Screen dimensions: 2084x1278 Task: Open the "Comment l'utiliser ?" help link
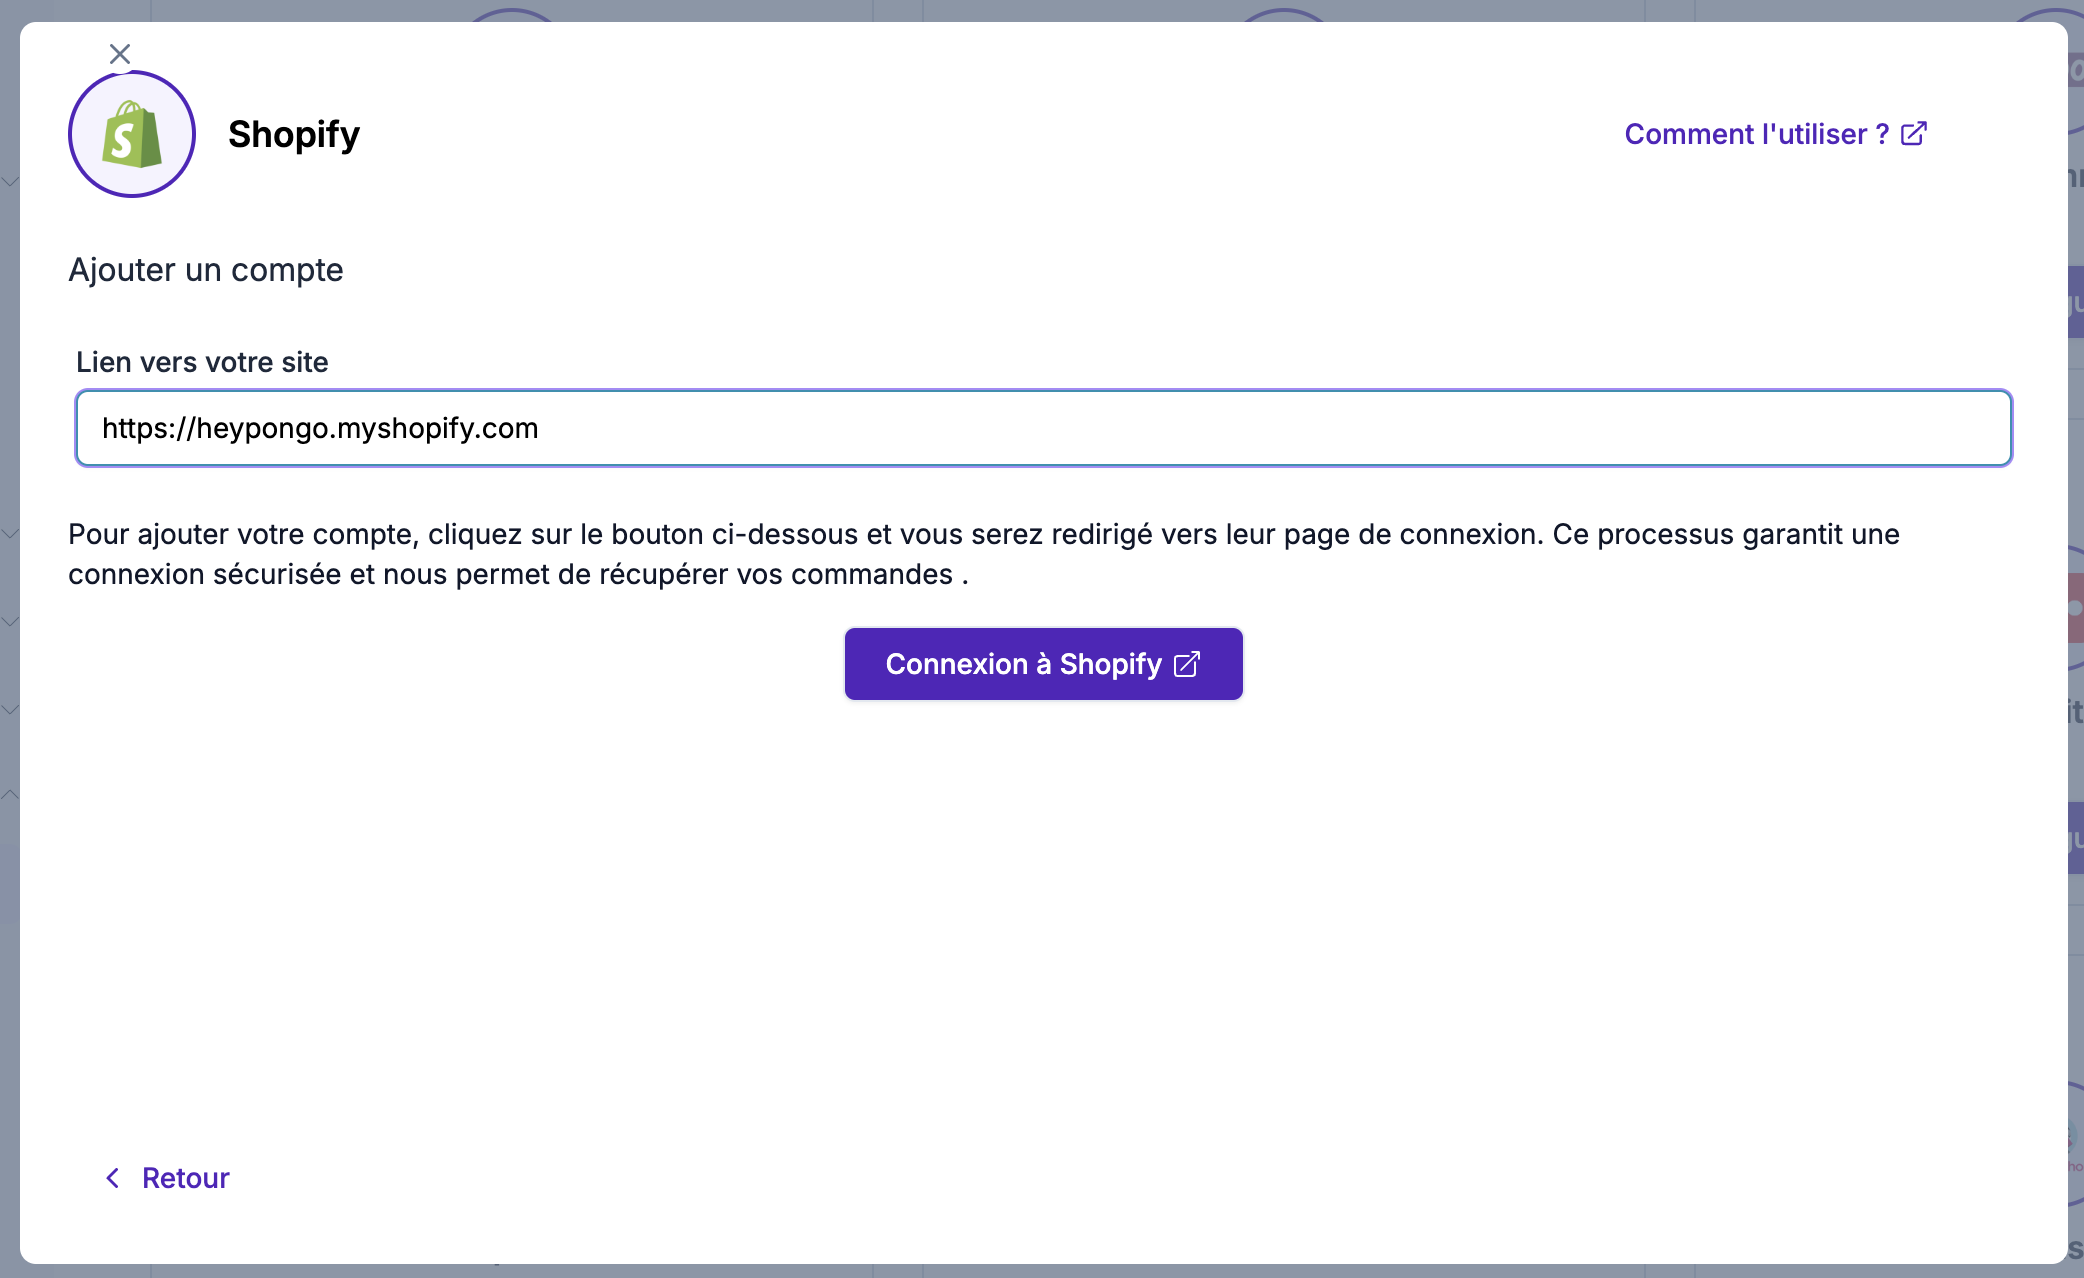pos(1756,134)
